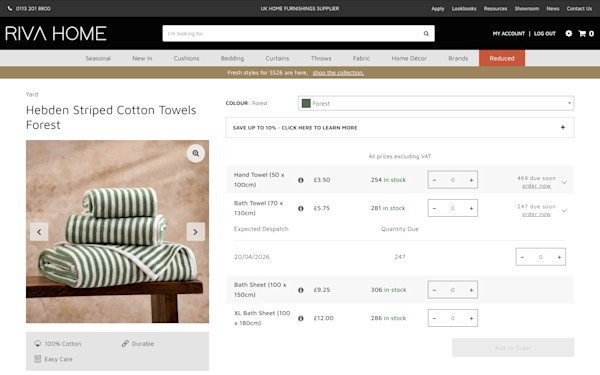Visit the Showroom link
Image resolution: width=600 pixels, height=375 pixels.
527,8
